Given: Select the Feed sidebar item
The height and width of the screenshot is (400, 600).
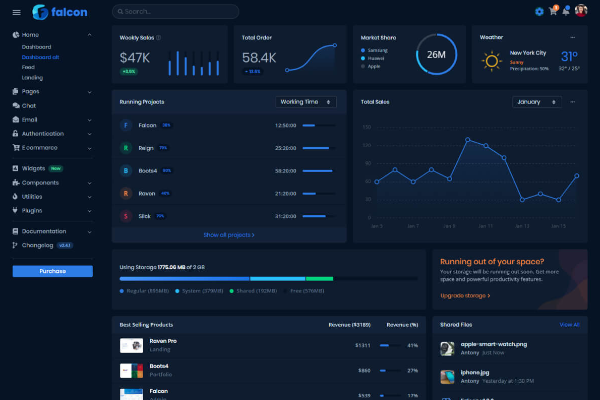Looking at the screenshot, I should tap(27, 67).
